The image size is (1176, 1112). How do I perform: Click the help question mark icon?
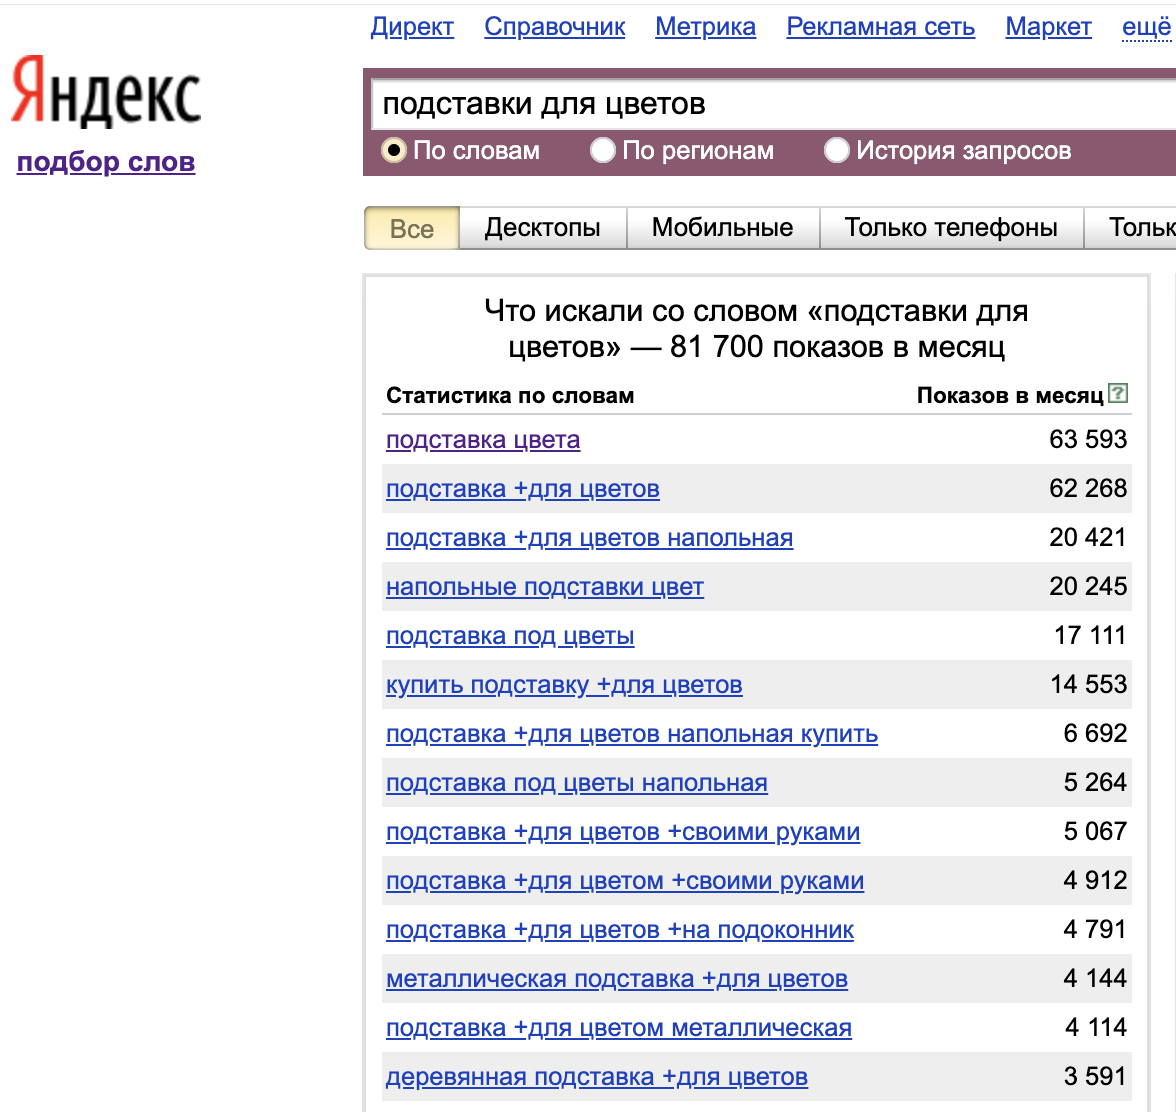coord(1119,394)
